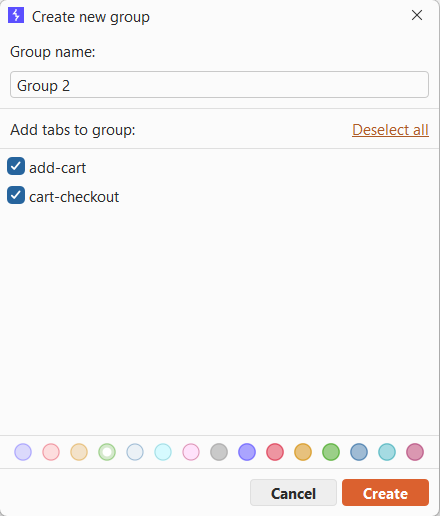This screenshot has height=516, width=440.
Task: Pick the light pink-red color swatch
Action: [x=51, y=452]
